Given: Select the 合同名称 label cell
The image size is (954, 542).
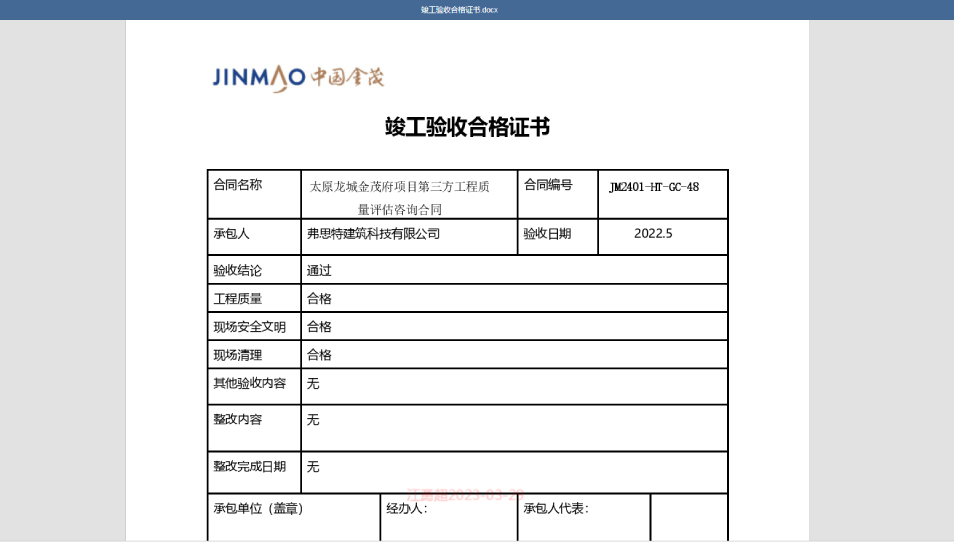Looking at the screenshot, I should (x=238, y=185).
